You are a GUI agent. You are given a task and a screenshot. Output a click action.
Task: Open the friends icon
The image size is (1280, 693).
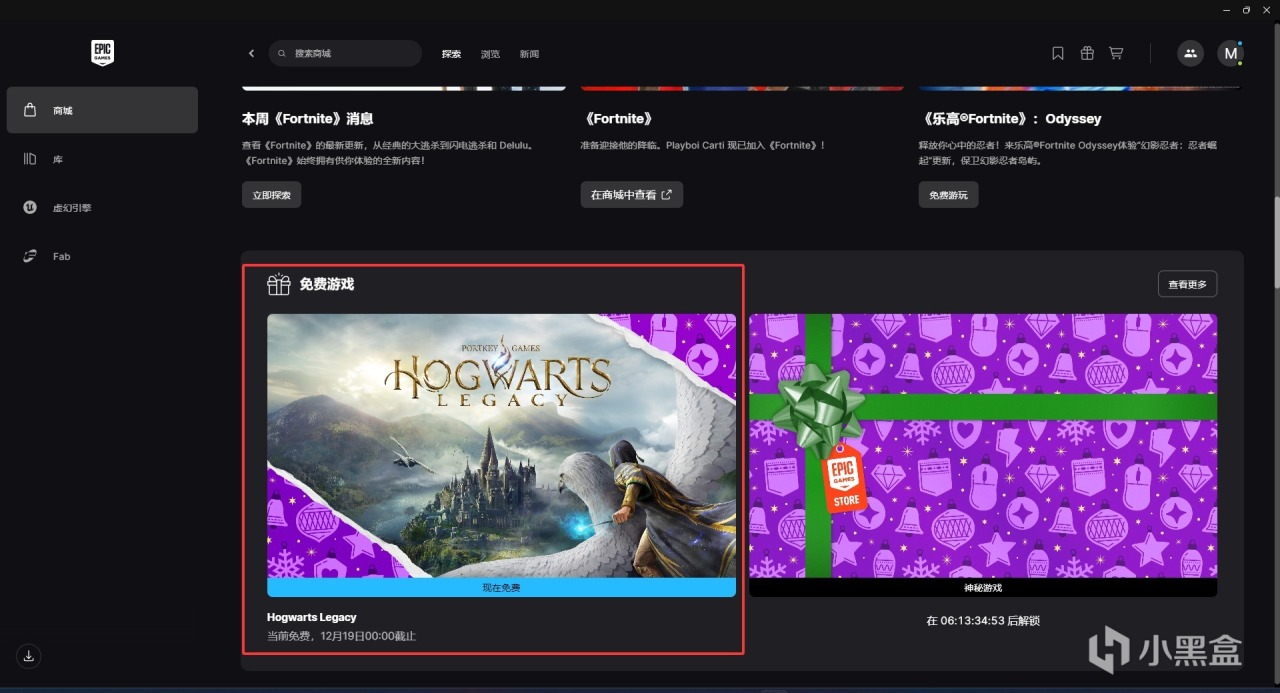(x=1190, y=53)
